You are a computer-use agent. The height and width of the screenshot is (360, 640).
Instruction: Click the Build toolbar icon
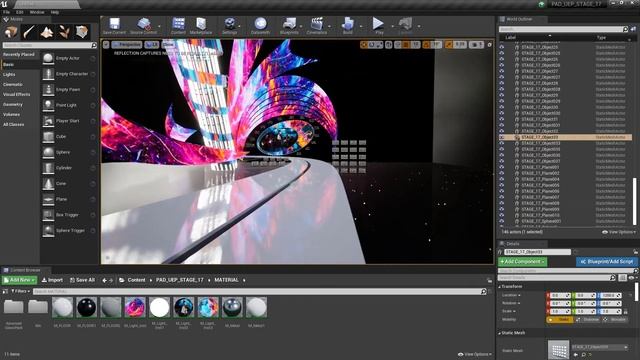click(348, 26)
